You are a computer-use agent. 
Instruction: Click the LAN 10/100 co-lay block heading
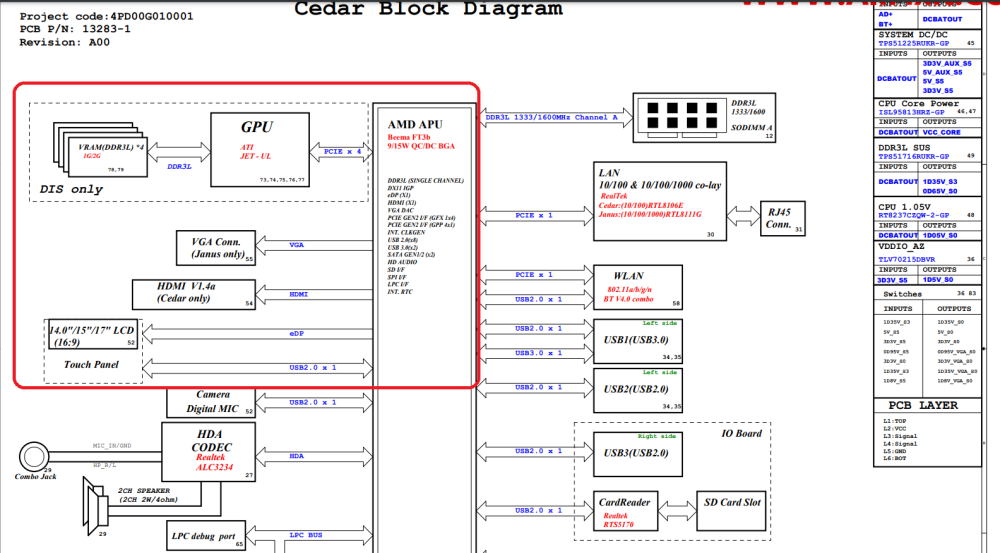tap(659, 179)
